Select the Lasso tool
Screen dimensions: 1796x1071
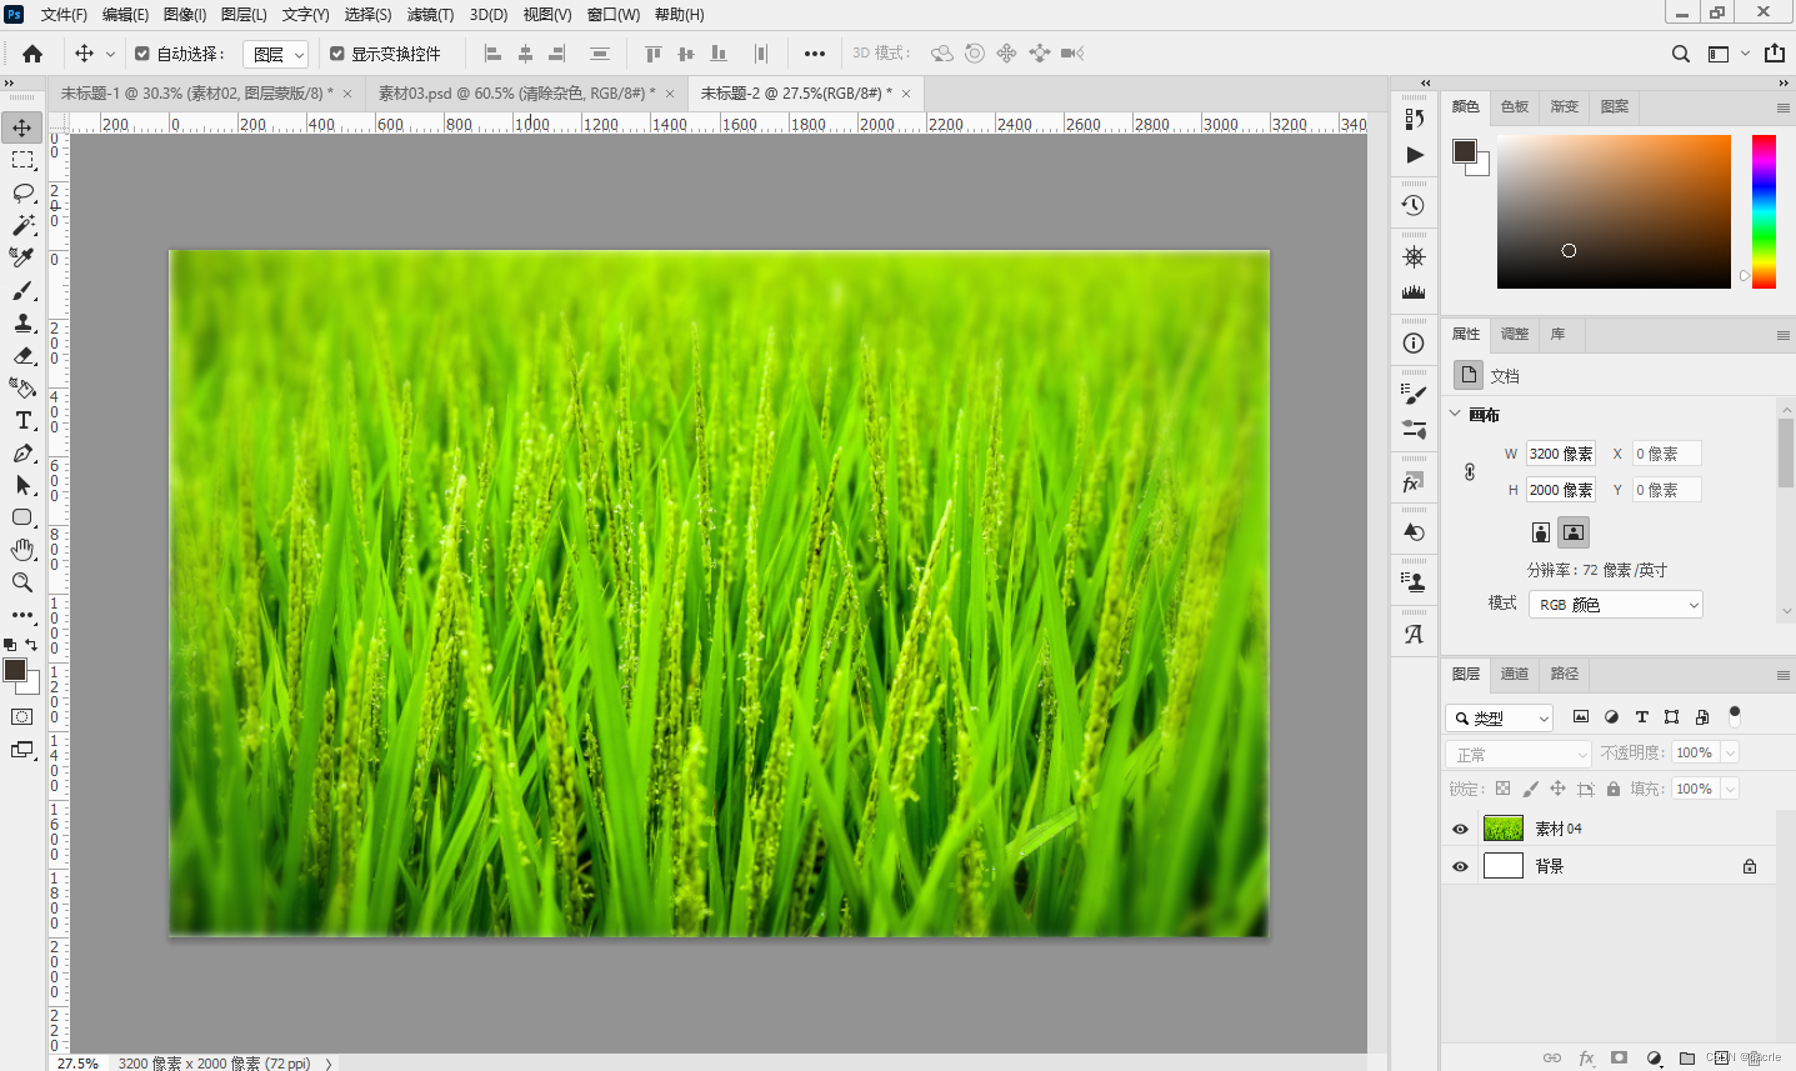coord(22,192)
